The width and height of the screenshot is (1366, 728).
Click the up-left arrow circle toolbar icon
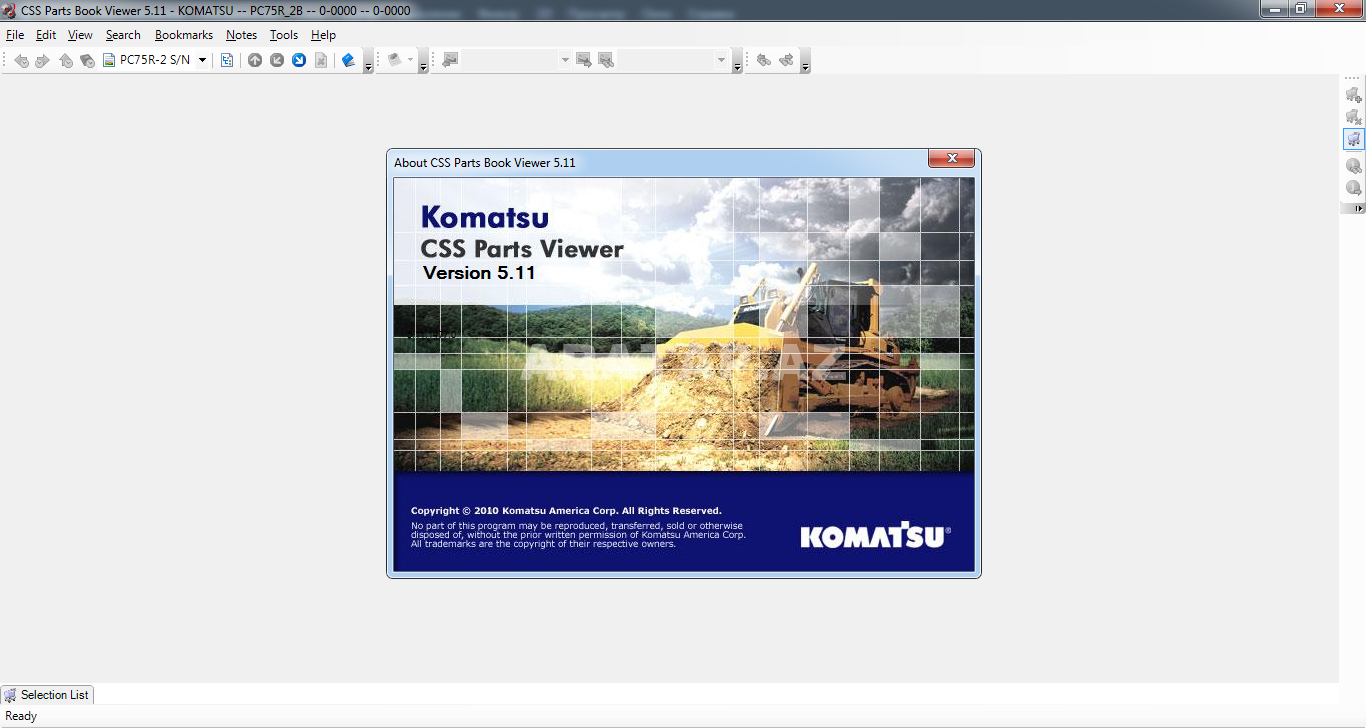click(x=277, y=60)
